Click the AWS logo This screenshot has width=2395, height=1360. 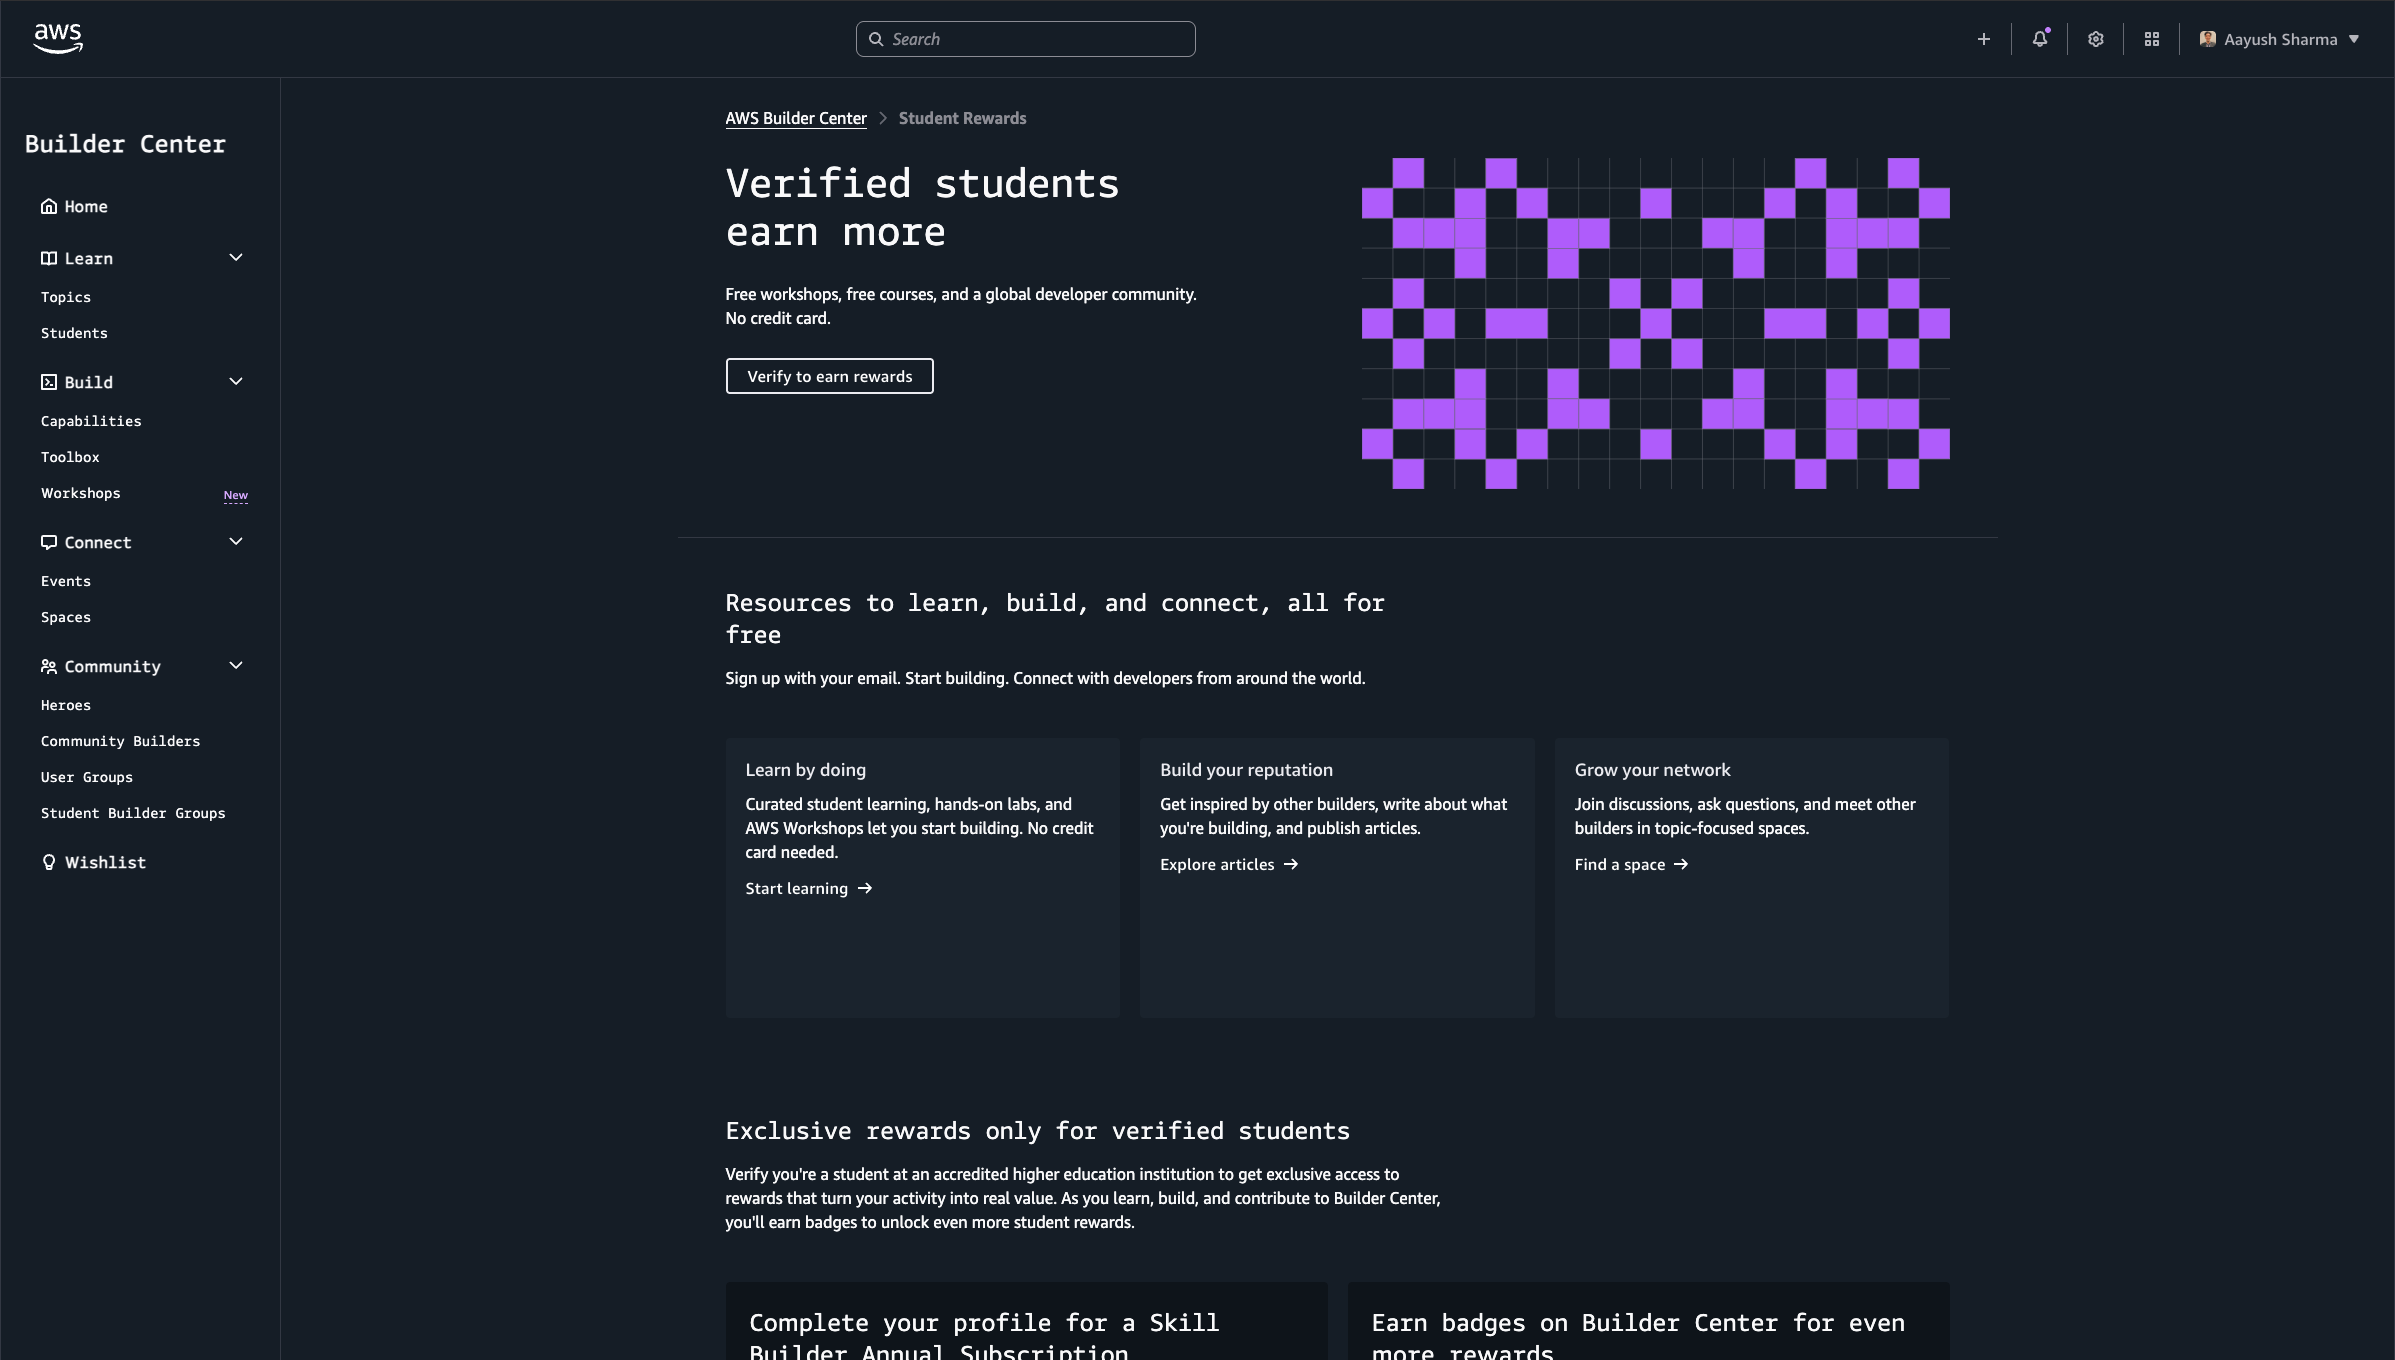(58, 38)
